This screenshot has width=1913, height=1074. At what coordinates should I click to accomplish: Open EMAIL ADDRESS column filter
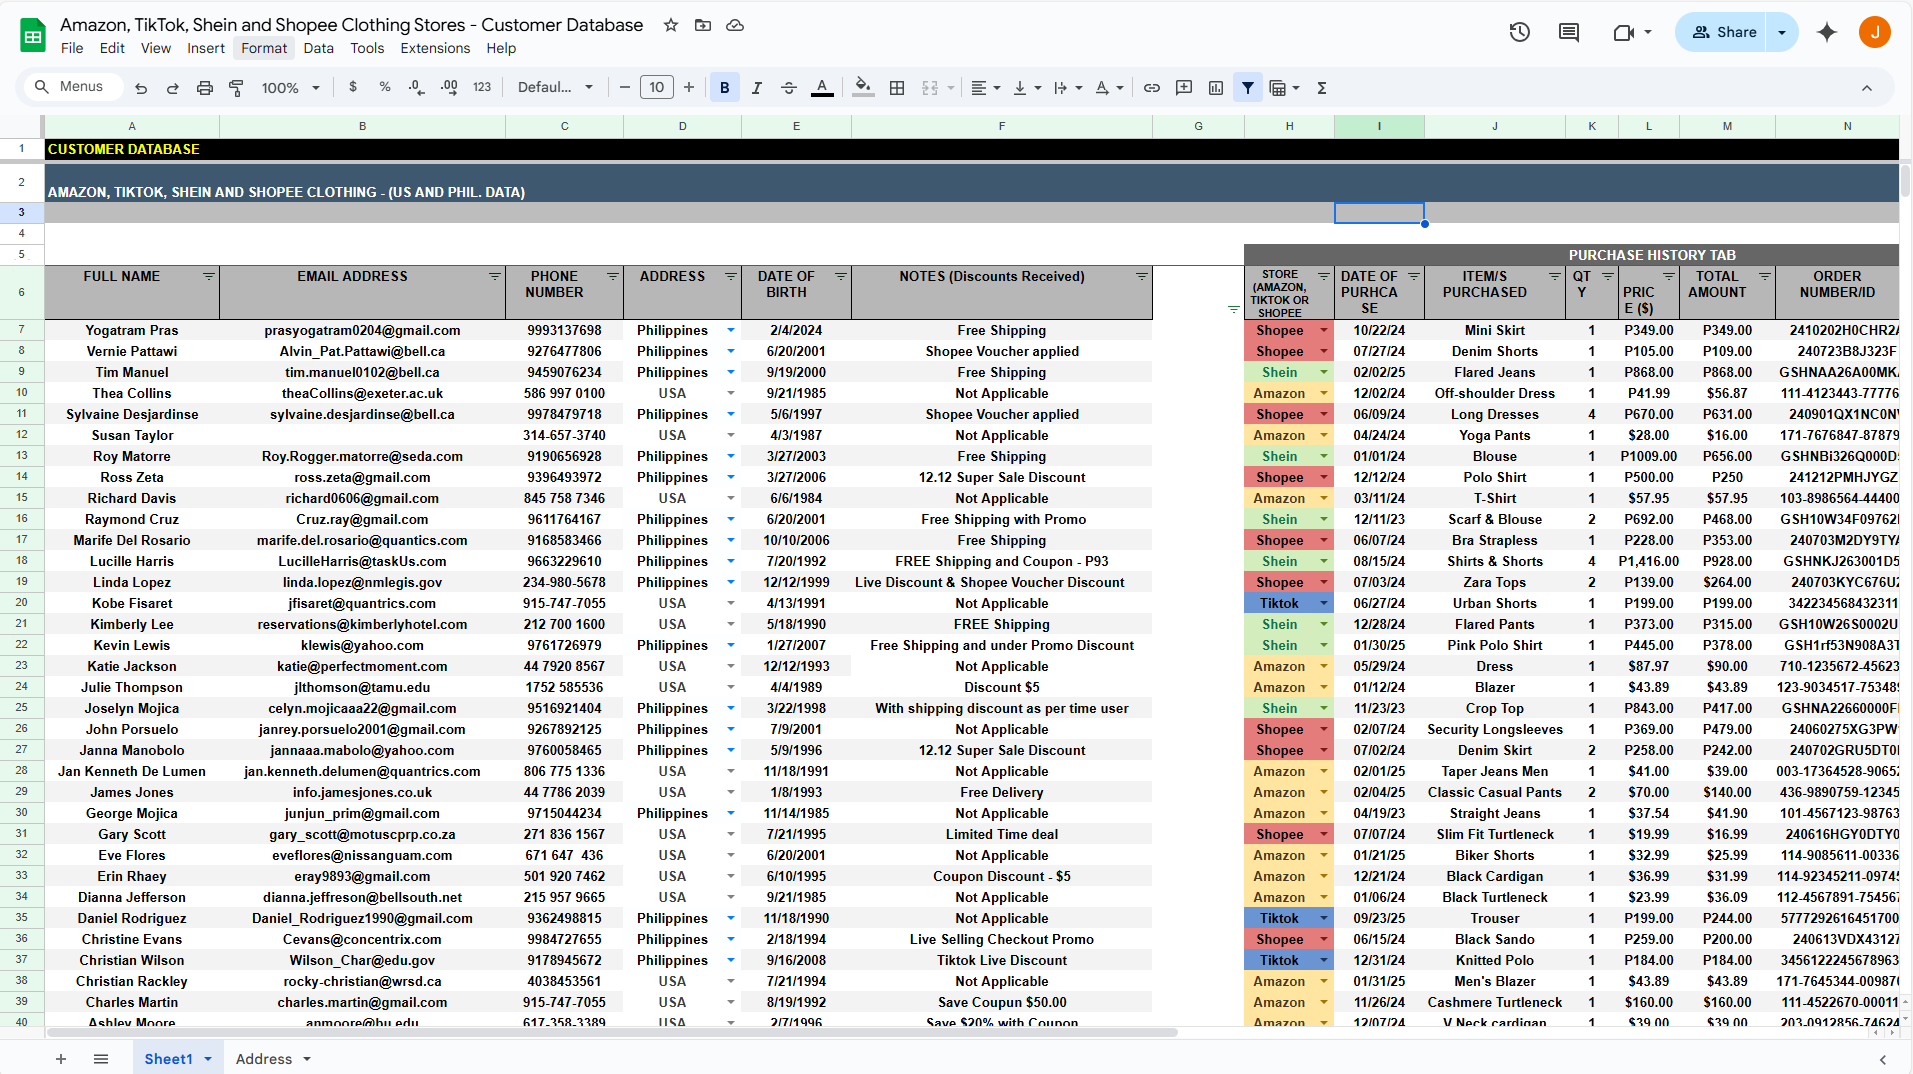(495, 276)
